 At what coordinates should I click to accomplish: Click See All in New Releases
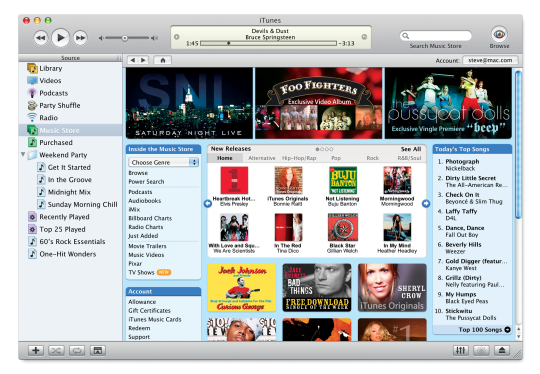point(411,149)
